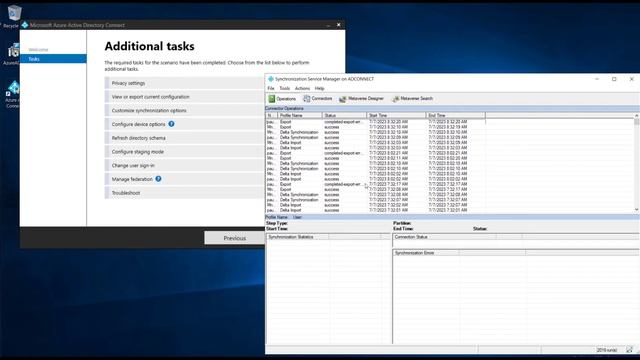640x360 pixels.
Task: Select Export row started 7:32:17 AM
Action: click(376, 184)
